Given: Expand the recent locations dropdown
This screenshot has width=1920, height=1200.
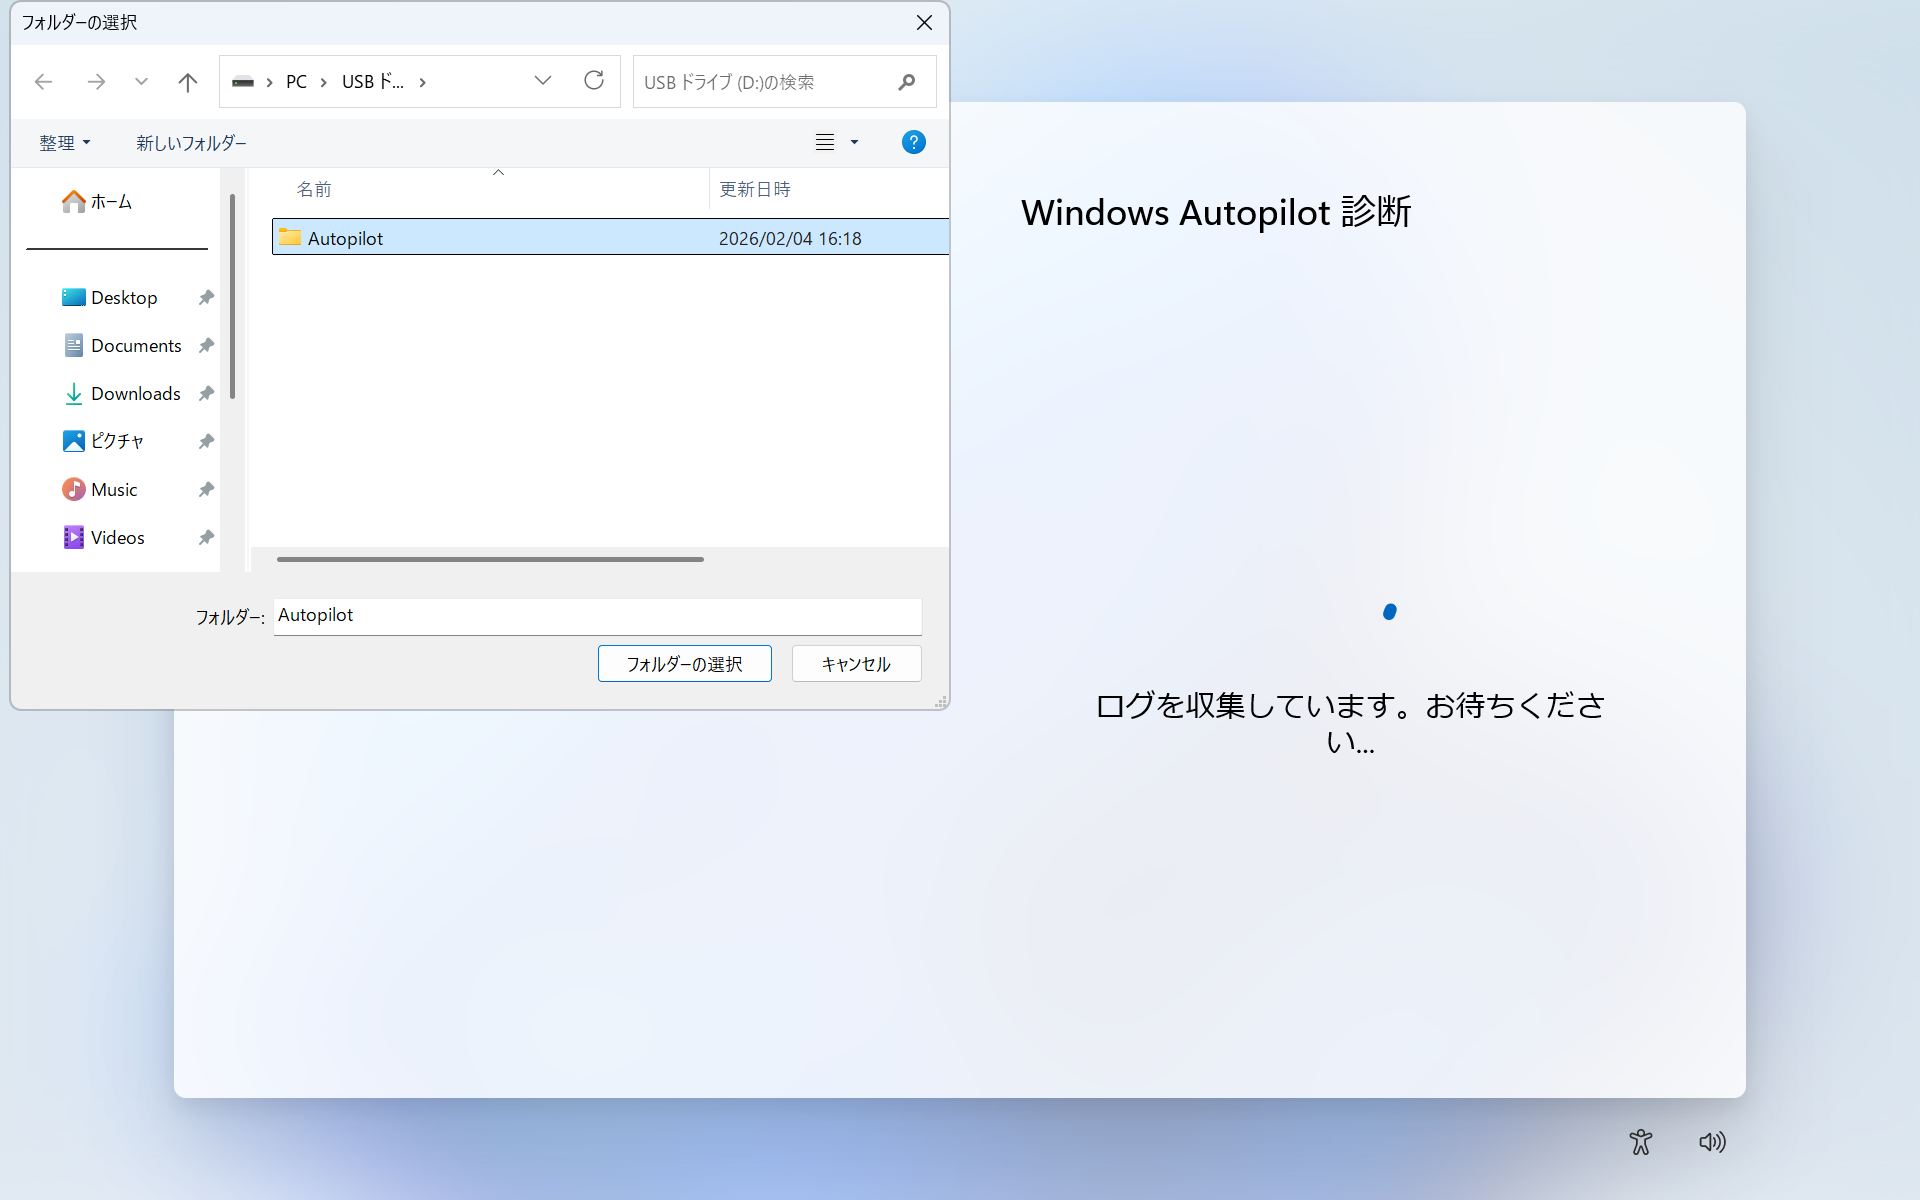Looking at the screenshot, I should 141,82.
